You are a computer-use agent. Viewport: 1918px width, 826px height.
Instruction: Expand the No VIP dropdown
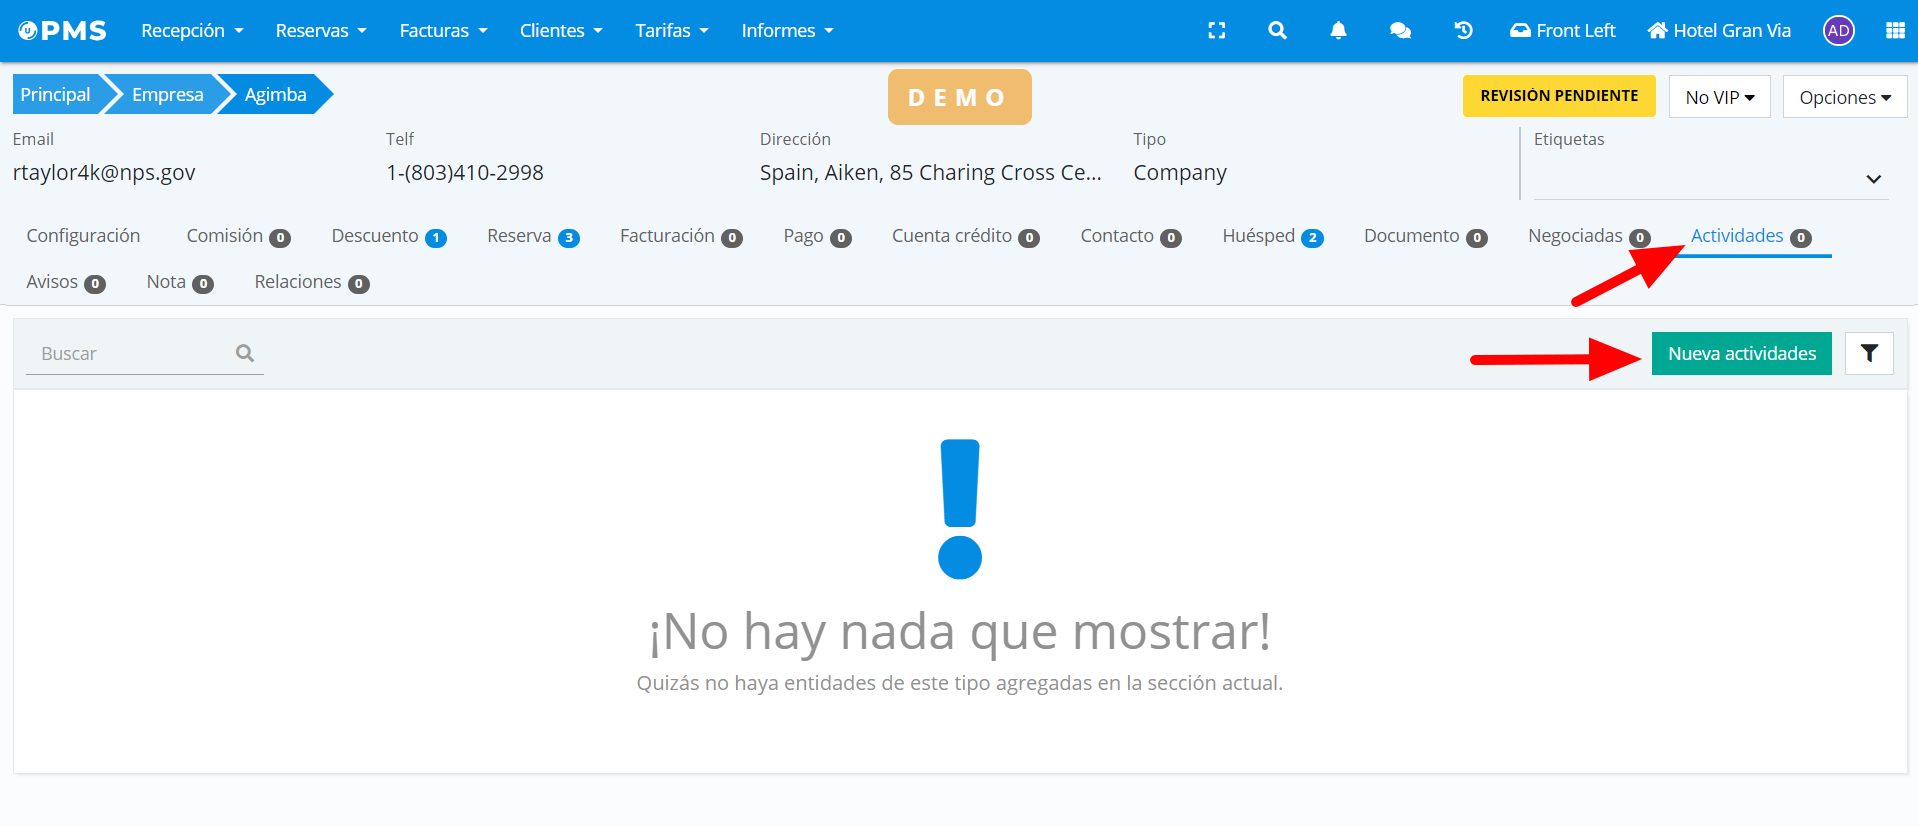[1719, 97]
